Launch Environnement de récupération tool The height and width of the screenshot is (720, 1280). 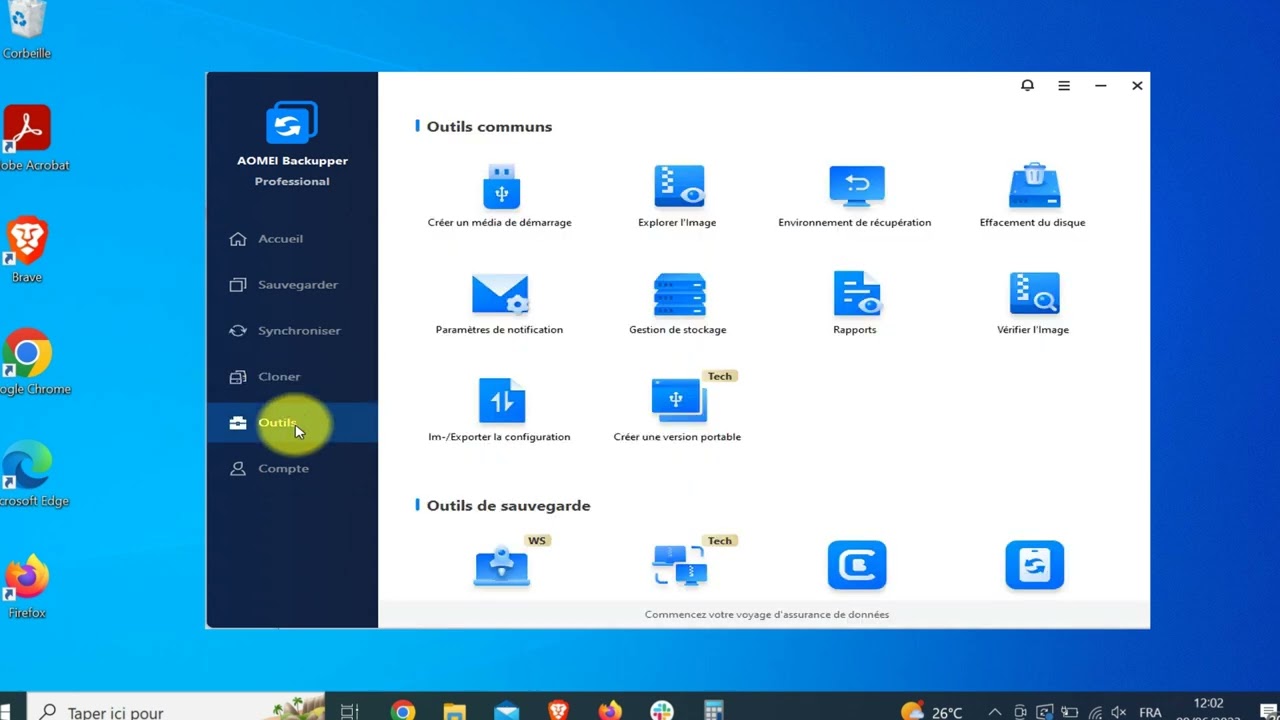pyautogui.click(x=855, y=196)
